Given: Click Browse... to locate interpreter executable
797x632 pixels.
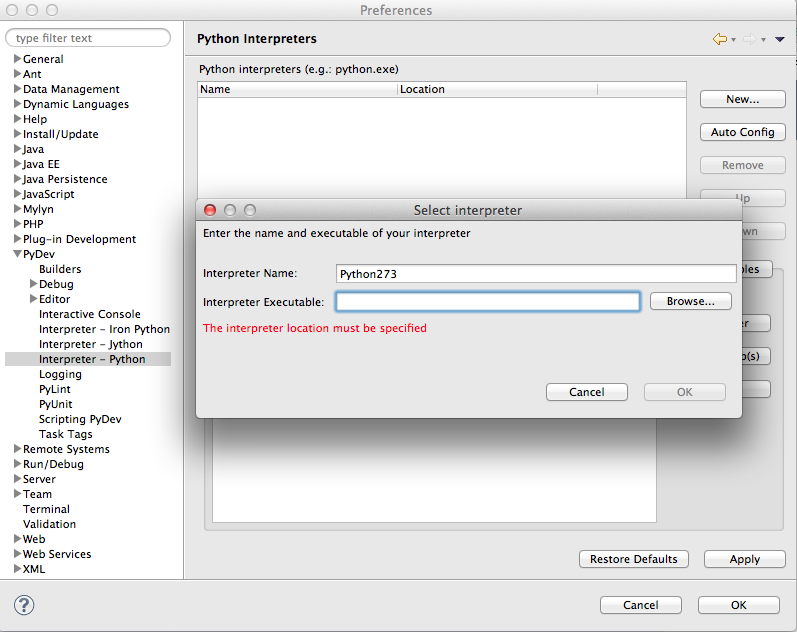Looking at the screenshot, I should click(690, 301).
